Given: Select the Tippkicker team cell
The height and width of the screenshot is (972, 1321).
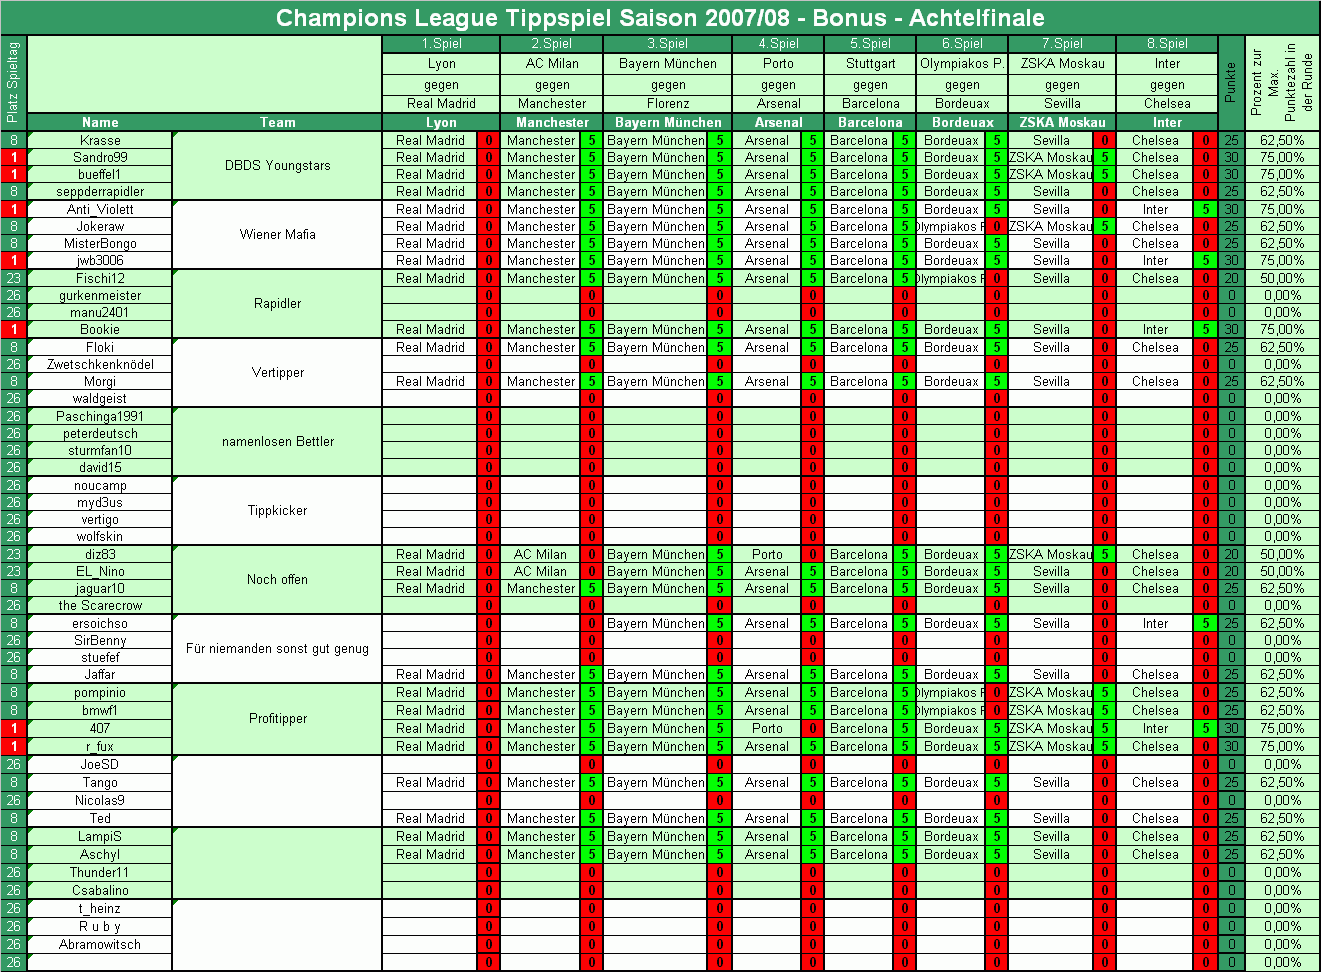Looking at the screenshot, I should point(277,511).
